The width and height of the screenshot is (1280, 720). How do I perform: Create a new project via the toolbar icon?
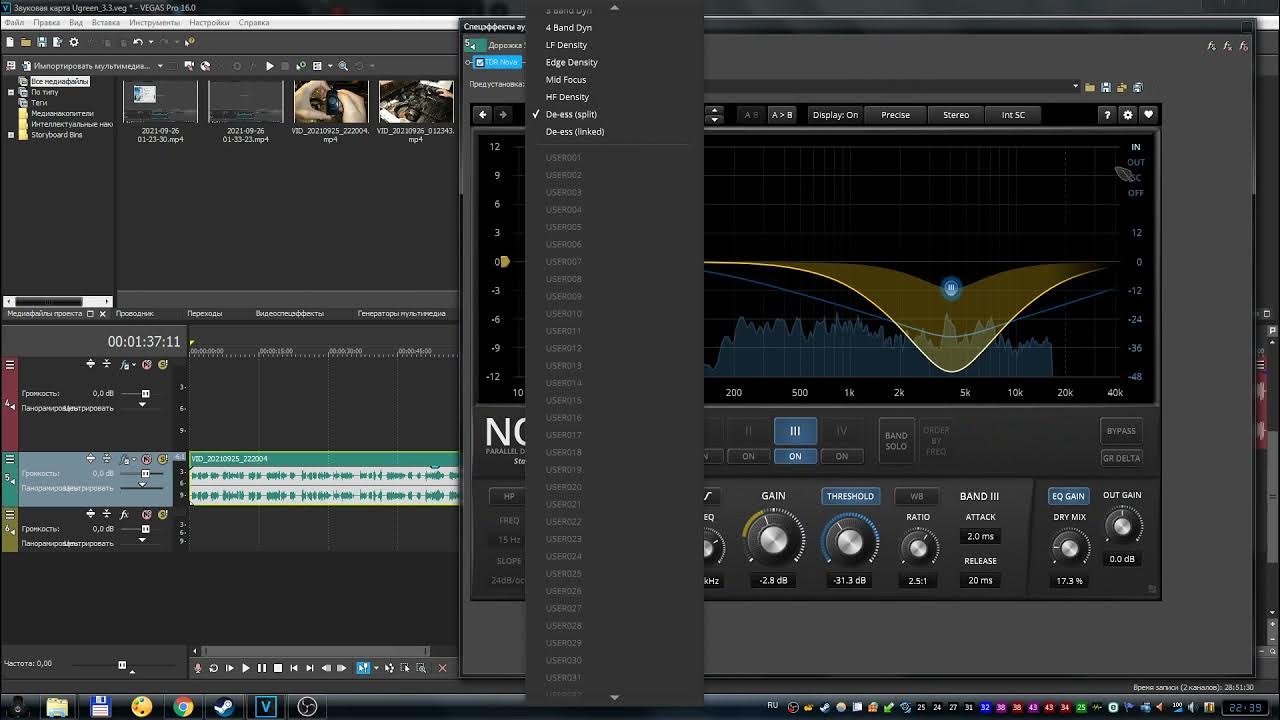10,42
